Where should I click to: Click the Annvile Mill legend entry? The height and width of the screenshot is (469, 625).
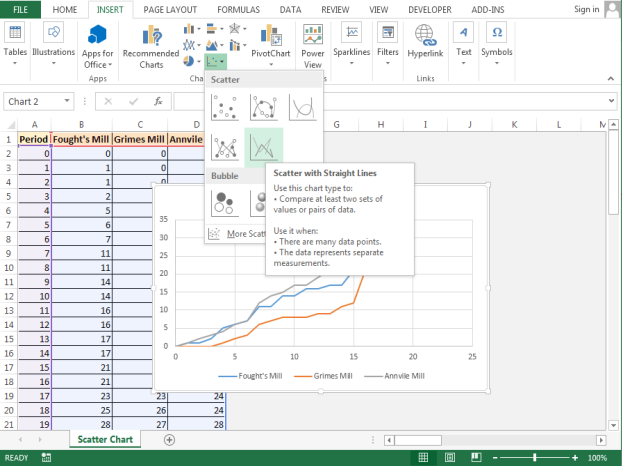[395, 376]
